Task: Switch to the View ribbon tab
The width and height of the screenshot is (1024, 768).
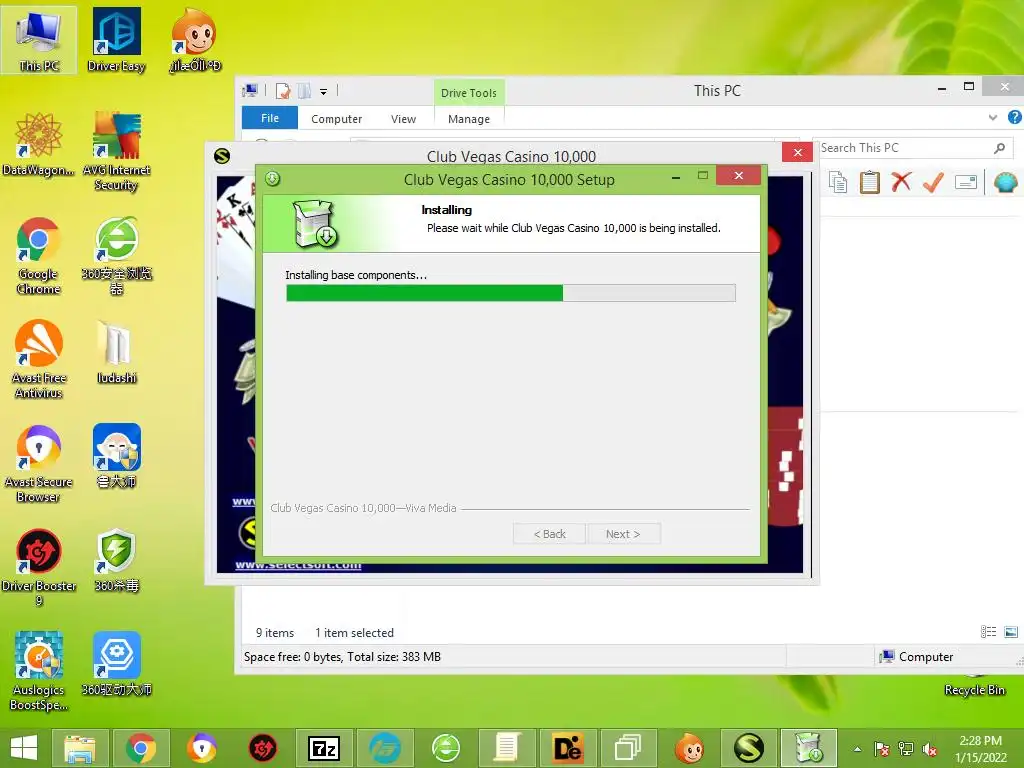Action: pos(403,119)
